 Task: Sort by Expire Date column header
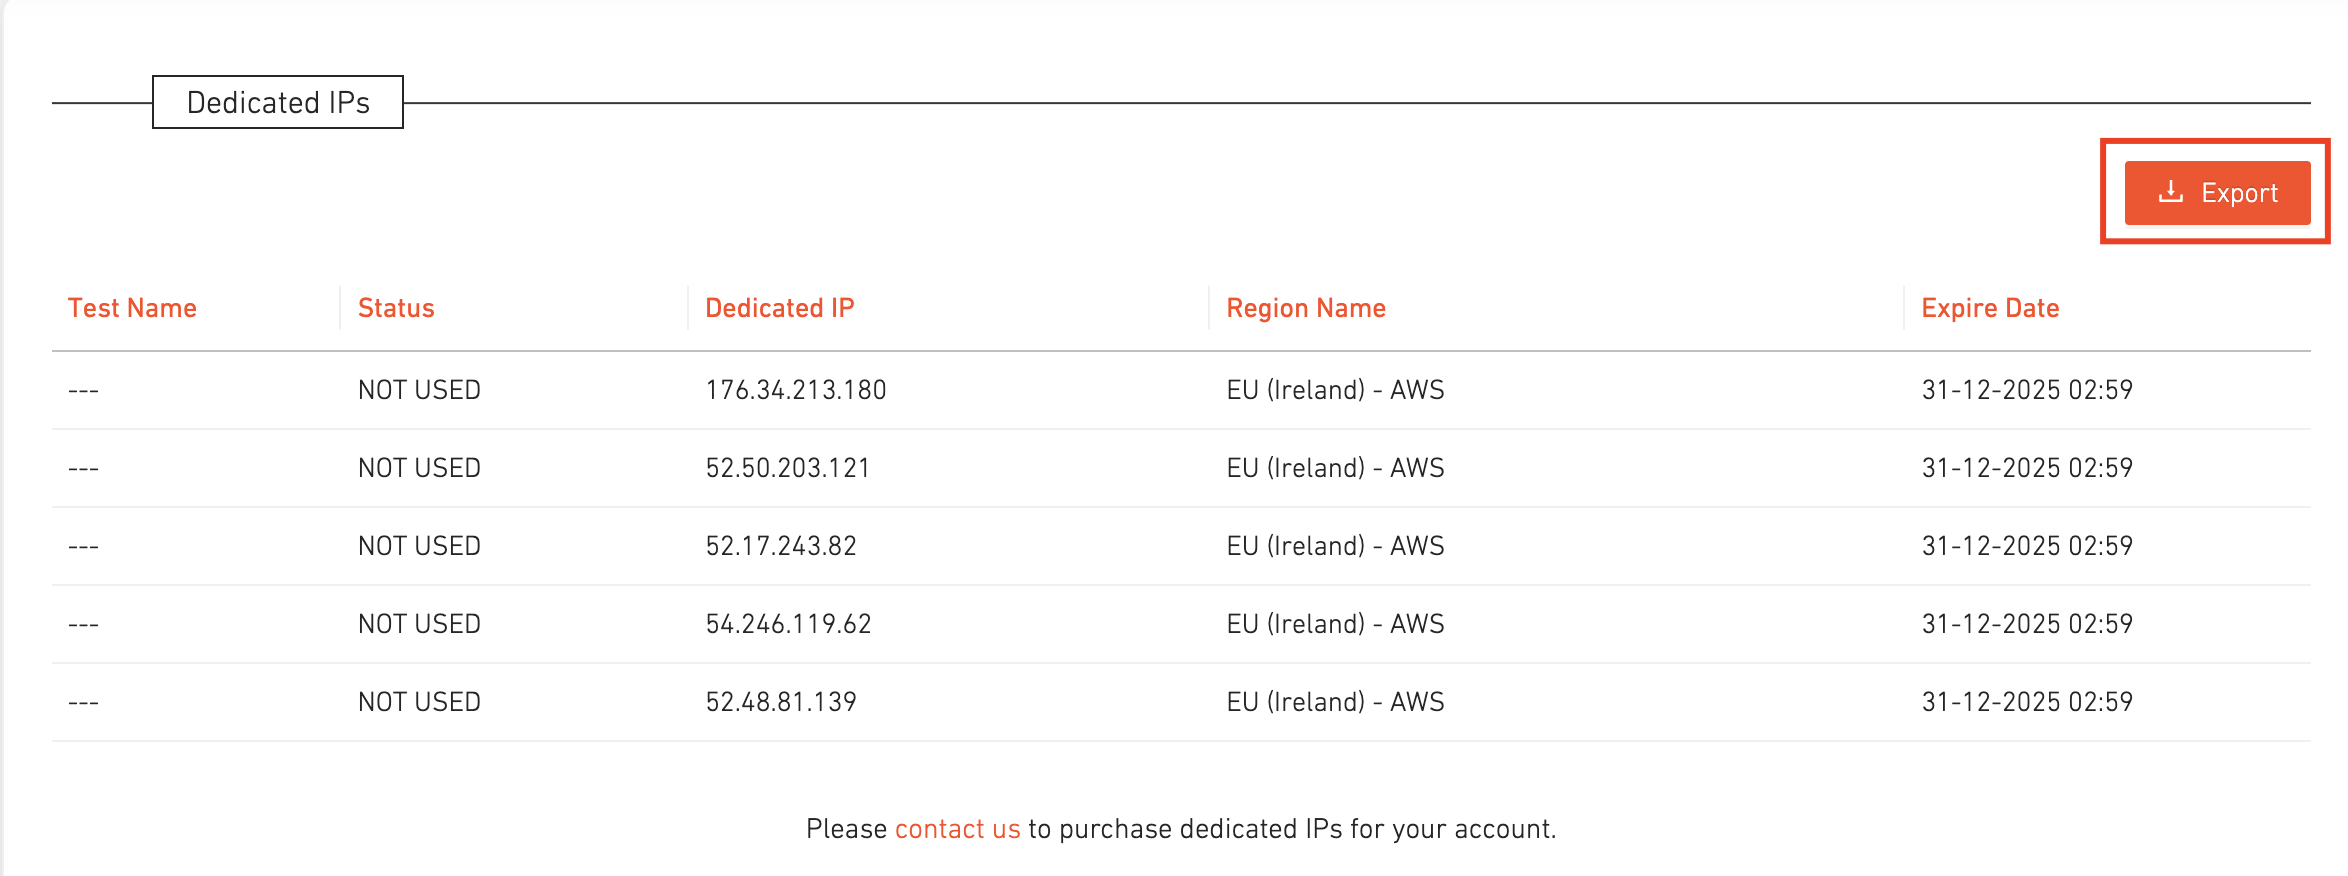(1990, 308)
